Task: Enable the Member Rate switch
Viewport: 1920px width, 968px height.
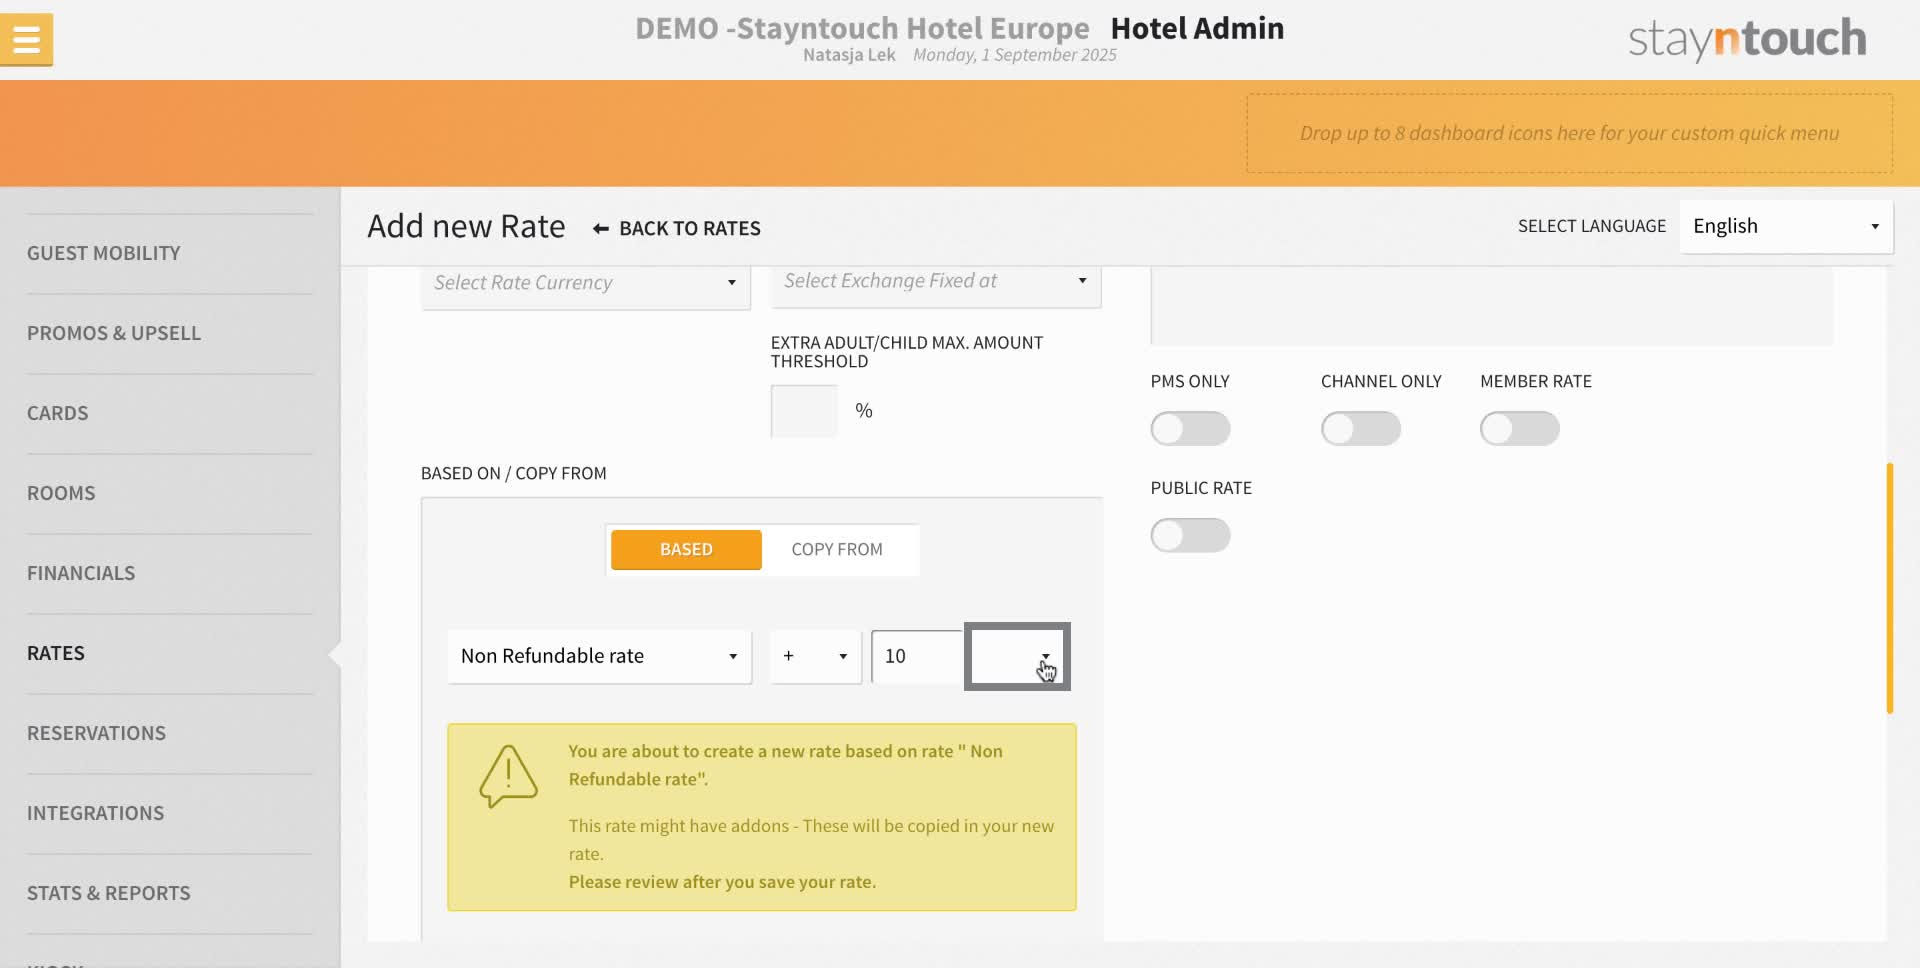Action: pyautogui.click(x=1519, y=429)
